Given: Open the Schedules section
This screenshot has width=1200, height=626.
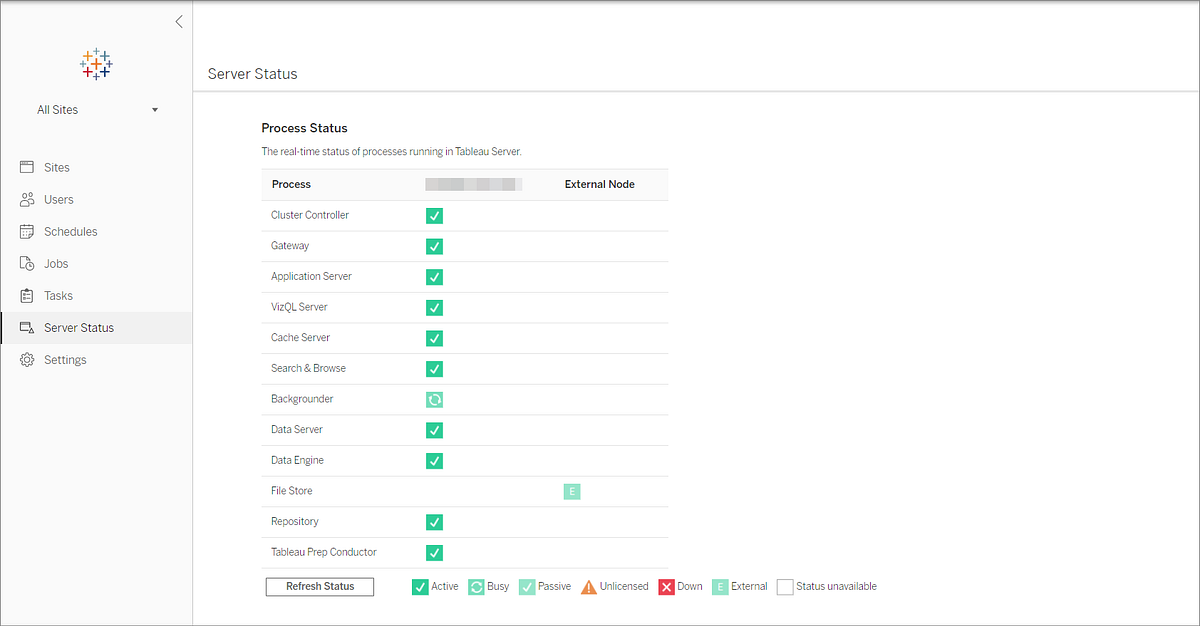Looking at the screenshot, I should (x=68, y=231).
